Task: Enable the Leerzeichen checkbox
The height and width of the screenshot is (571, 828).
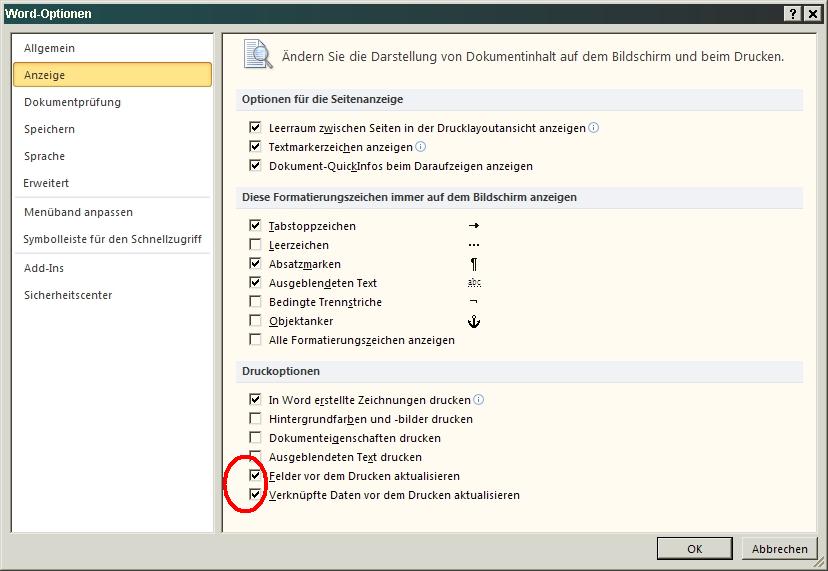Action: 256,245
